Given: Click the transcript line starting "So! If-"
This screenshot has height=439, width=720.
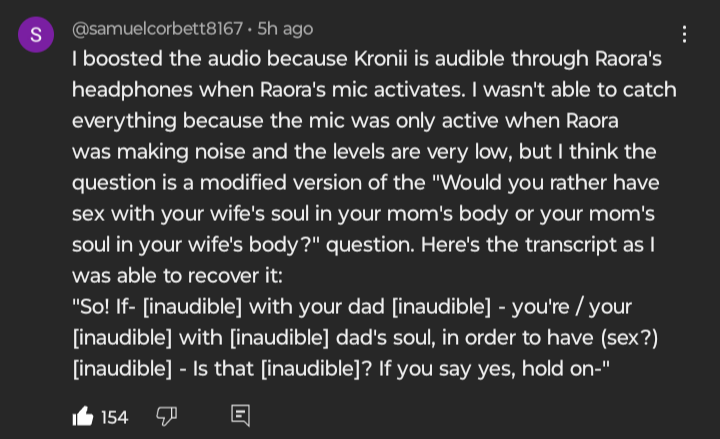Looking at the screenshot, I should (x=352, y=307).
